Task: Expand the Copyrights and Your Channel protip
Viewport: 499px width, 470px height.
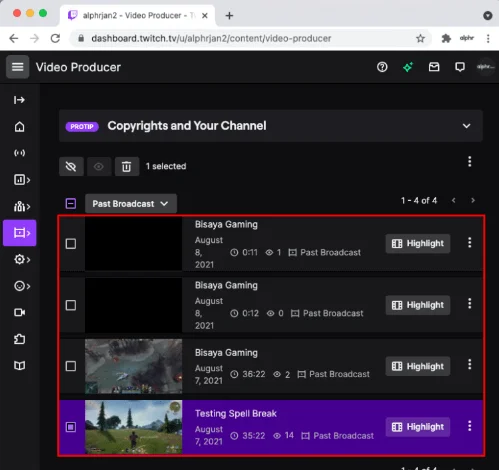Action: coord(467,126)
